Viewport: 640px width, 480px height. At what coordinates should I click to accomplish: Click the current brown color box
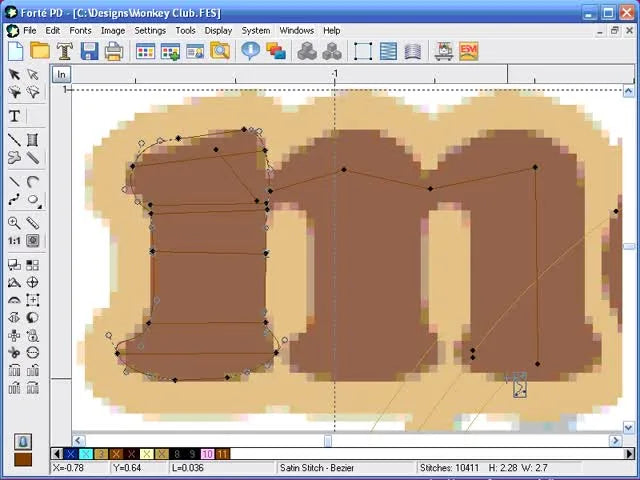pyautogui.click(x=23, y=460)
